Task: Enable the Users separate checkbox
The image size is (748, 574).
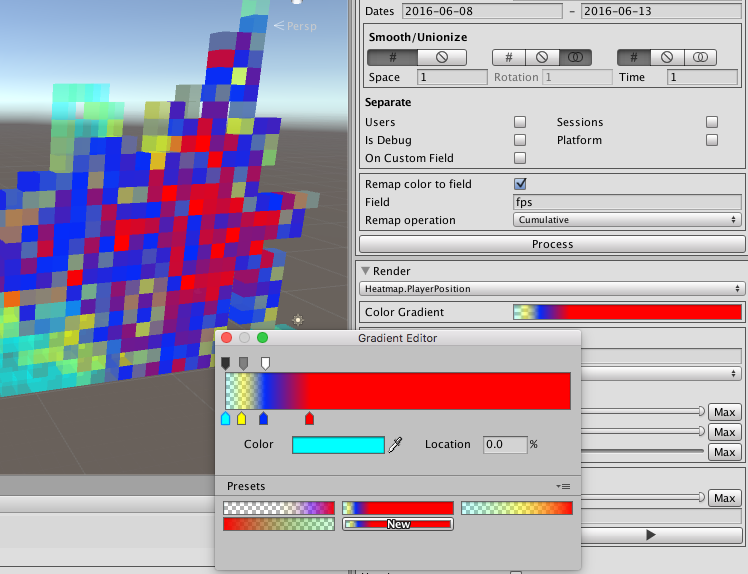Action: pos(520,122)
